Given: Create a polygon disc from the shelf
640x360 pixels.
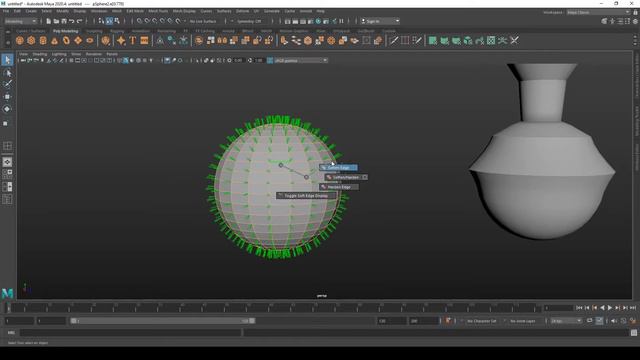Looking at the screenshot, I should pos(90,40).
